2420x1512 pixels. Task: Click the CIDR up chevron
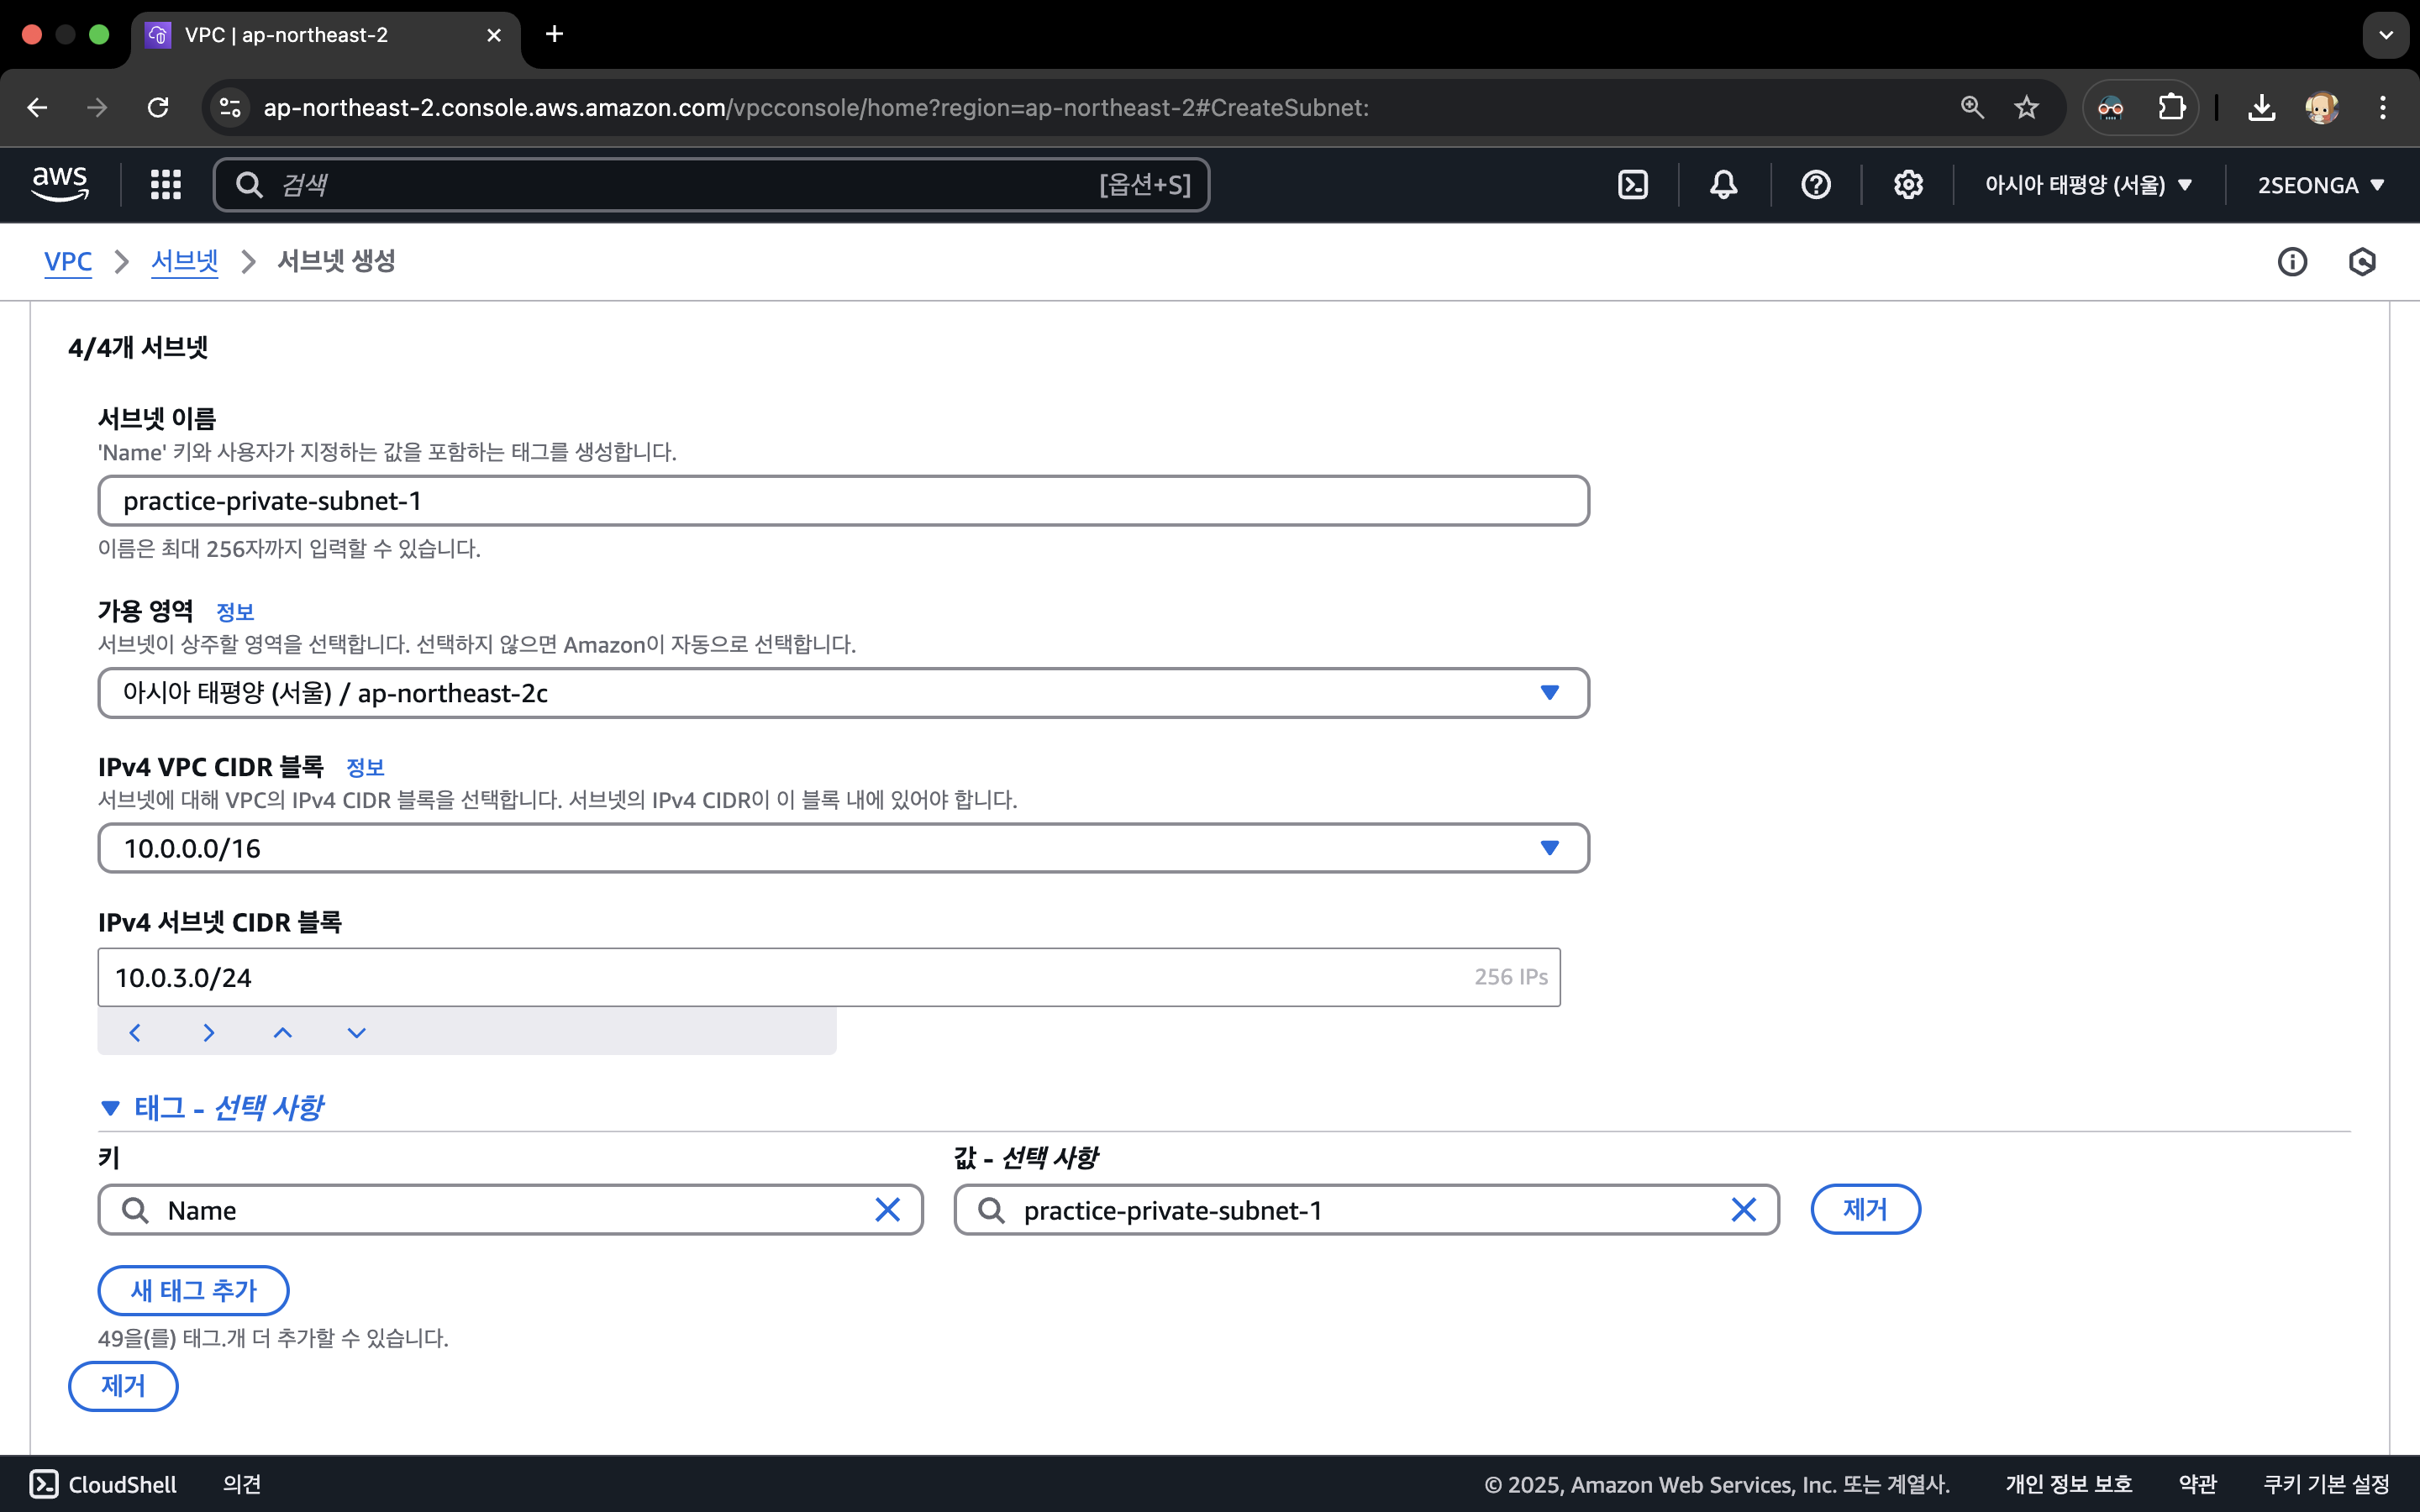pyautogui.click(x=283, y=1032)
